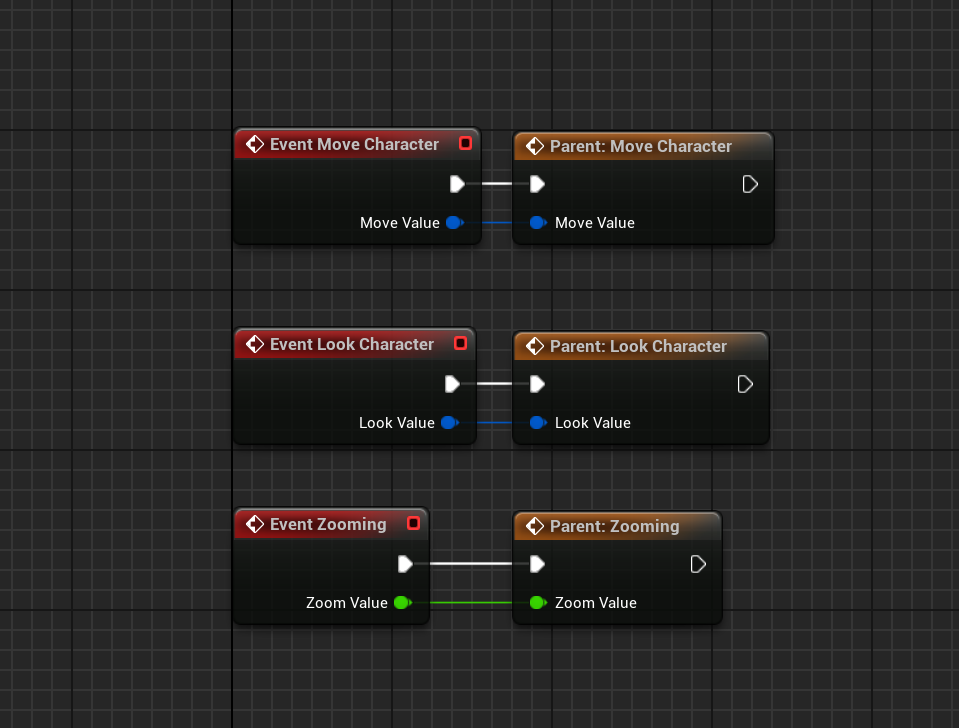Click blue Move Value output pin on event
The width and height of the screenshot is (959, 728).
point(453,223)
